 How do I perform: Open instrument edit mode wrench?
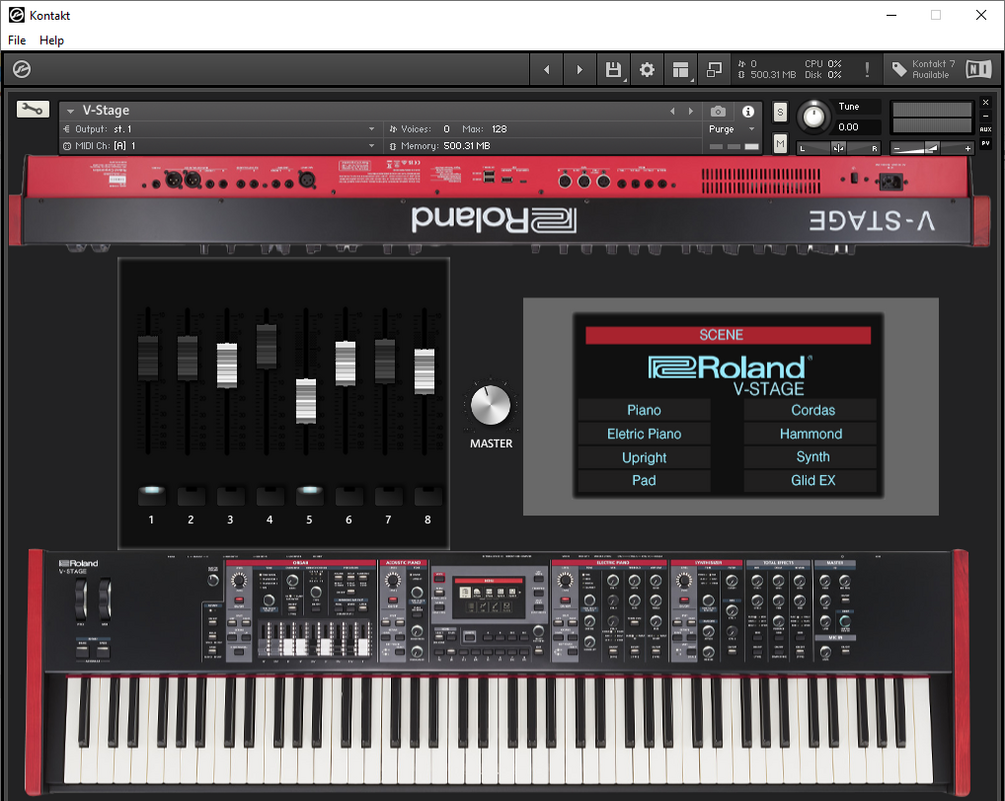[x=32, y=110]
